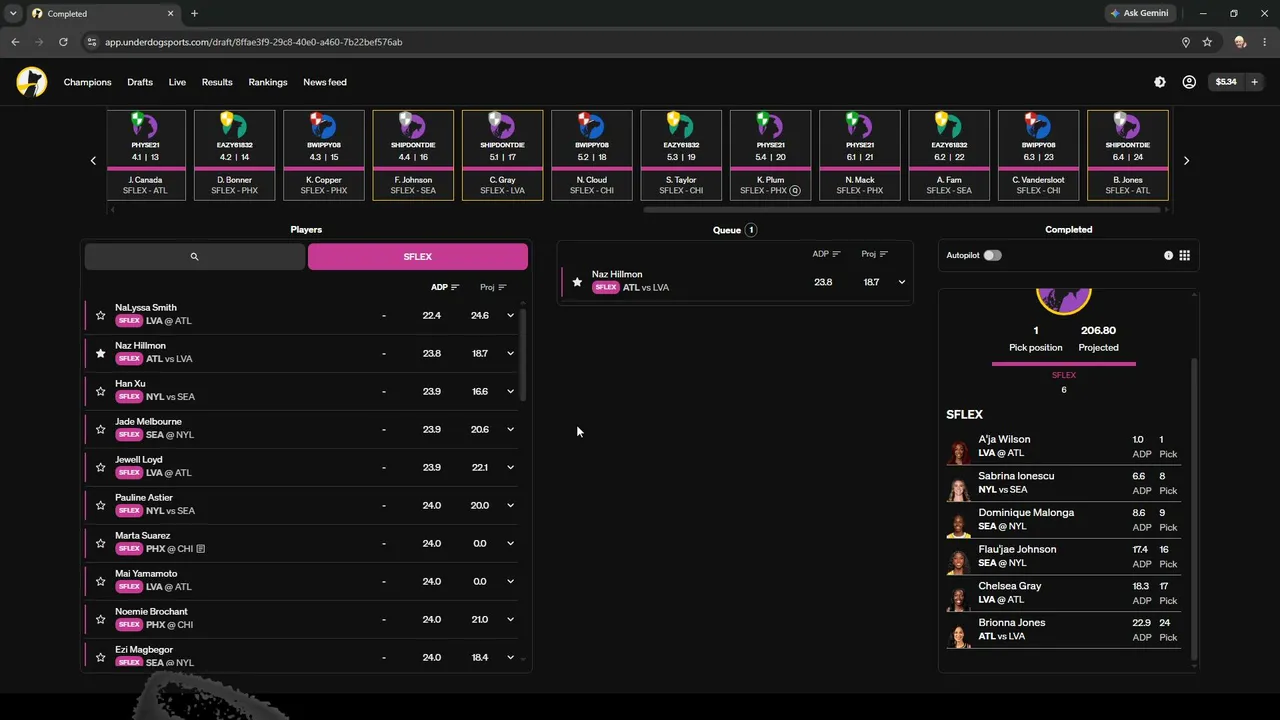Go back in Chrome browser

click(15, 42)
